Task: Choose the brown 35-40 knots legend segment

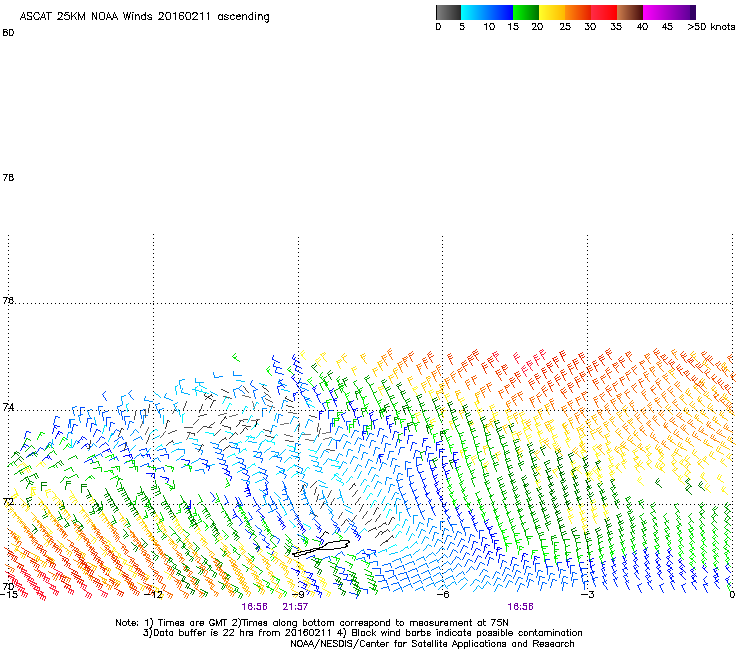Action: click(630, 12)
